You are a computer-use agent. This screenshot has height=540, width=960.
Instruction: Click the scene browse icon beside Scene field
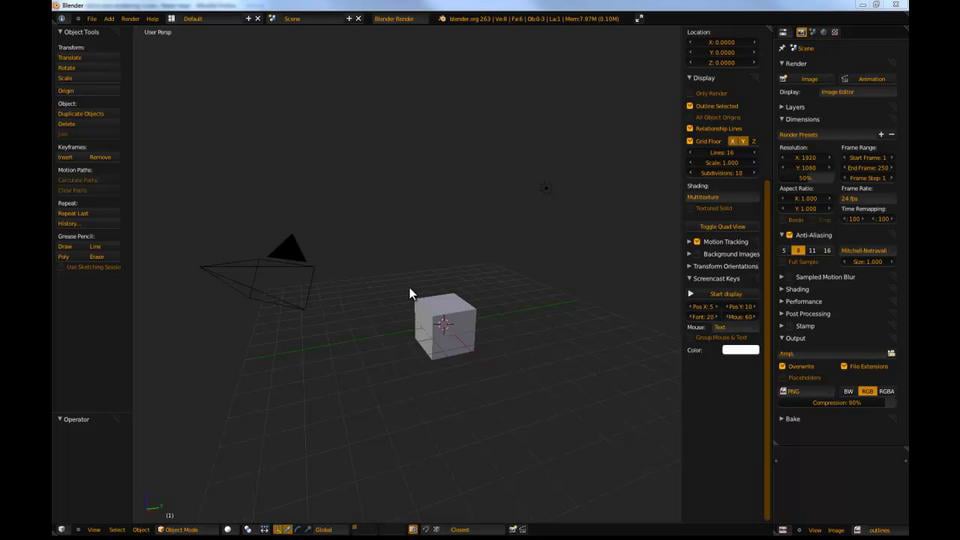(x=272, y=19)
